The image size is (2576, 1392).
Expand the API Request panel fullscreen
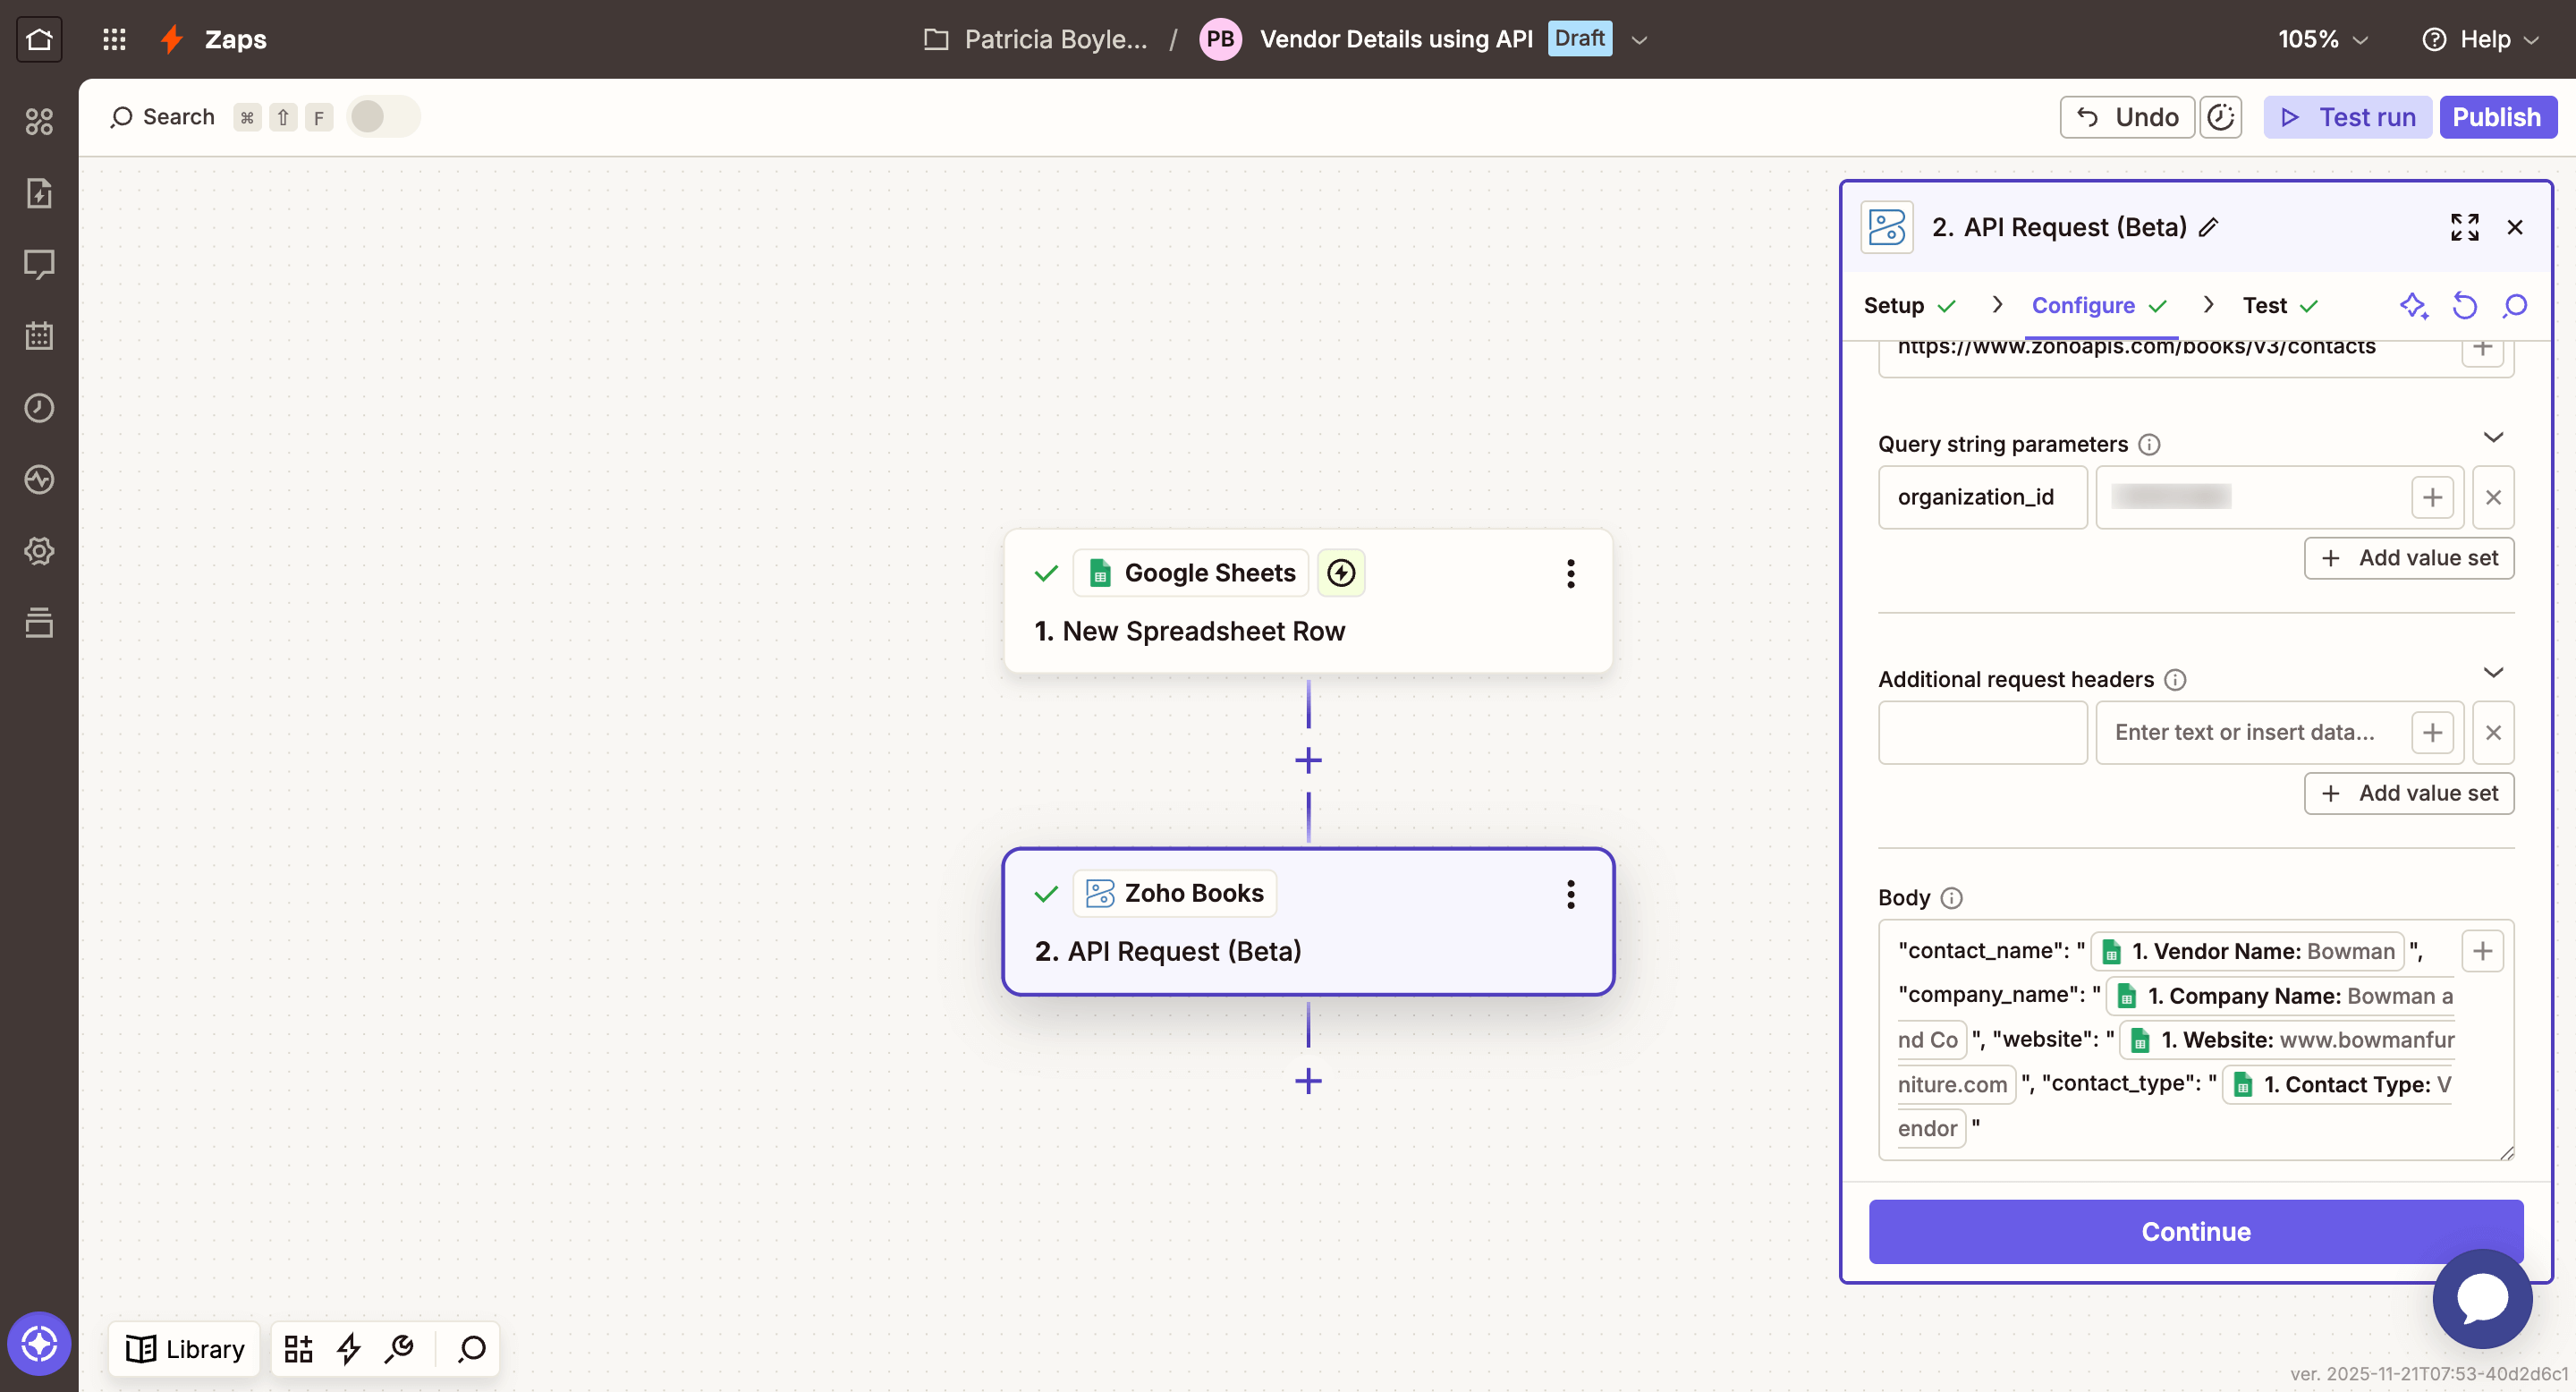point(2464,227)
